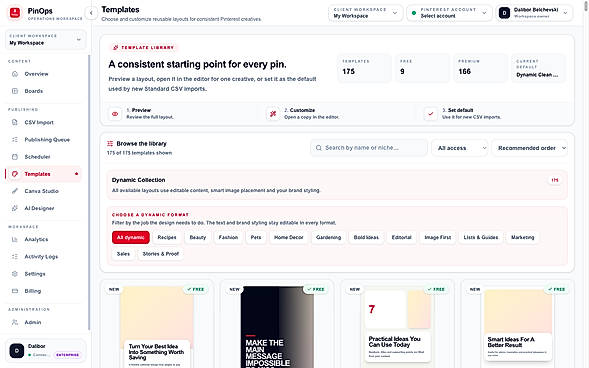Image resolution: width=589 pixels, height=368 pixels.
Task: Click the Preview eye icon
Action: pyautogui.click(x=115, y=113)
